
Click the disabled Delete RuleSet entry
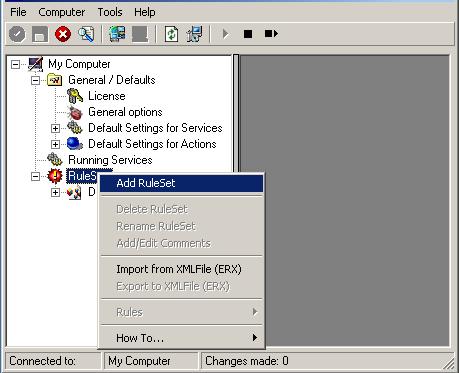click(182, 209)
